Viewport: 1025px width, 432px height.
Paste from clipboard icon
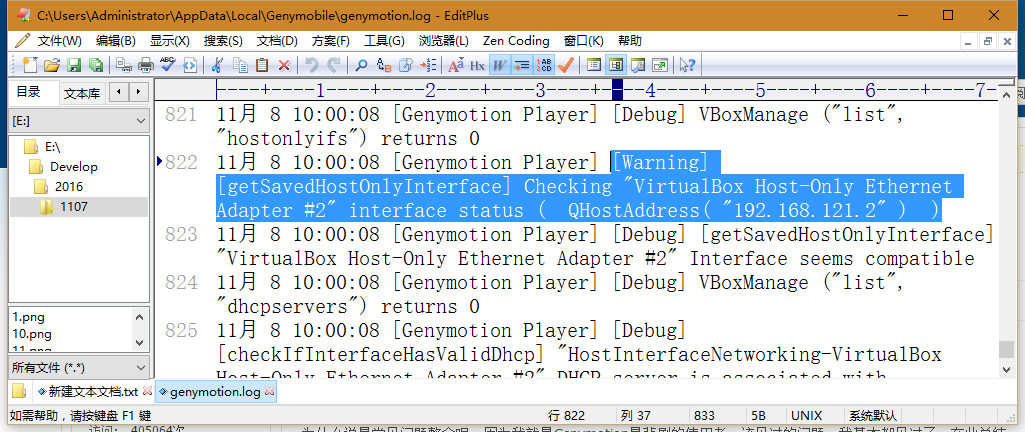(x=262, y=65)
